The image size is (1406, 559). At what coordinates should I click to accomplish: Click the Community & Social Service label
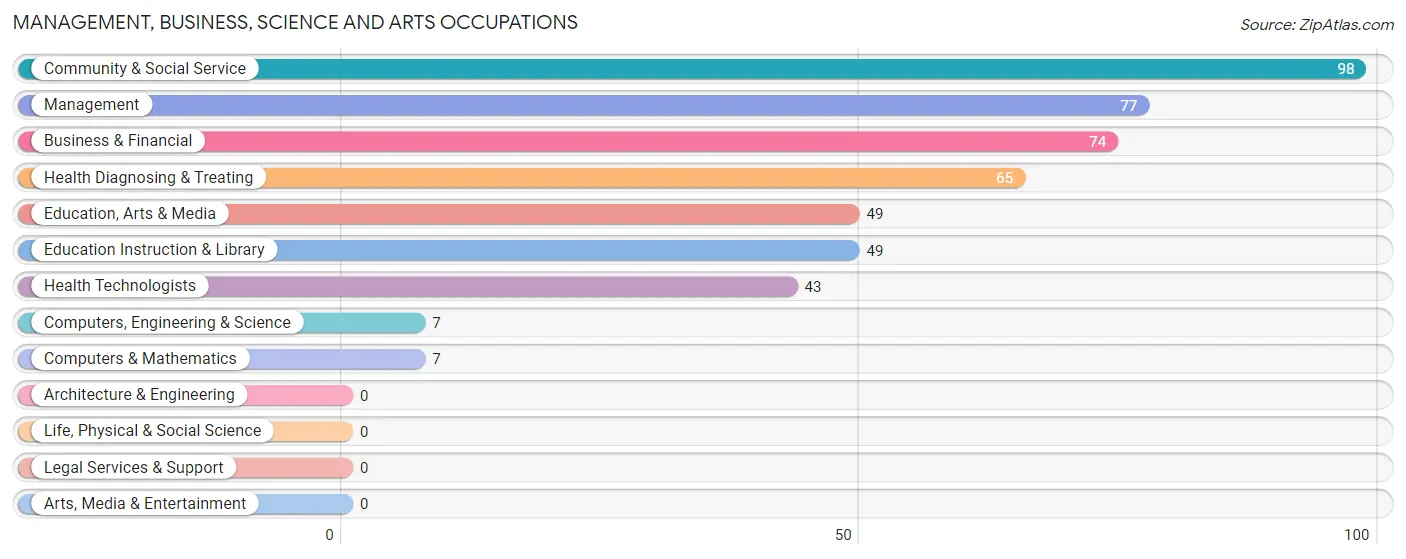point(145,69)
